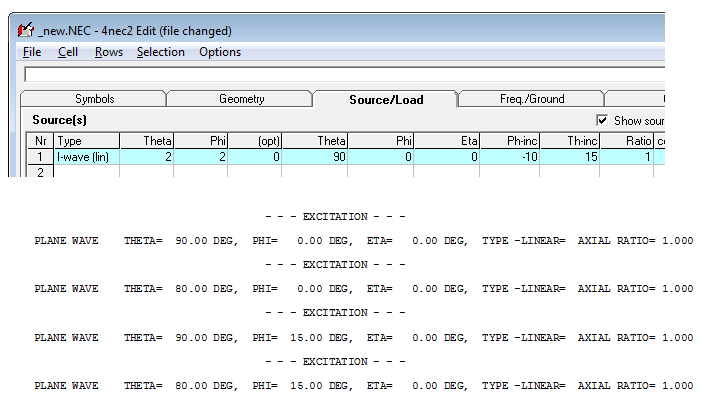Image resolution: width=702 pixels, height=400 pixels.
Task: Open the File menu
Action: click(32, 52)
